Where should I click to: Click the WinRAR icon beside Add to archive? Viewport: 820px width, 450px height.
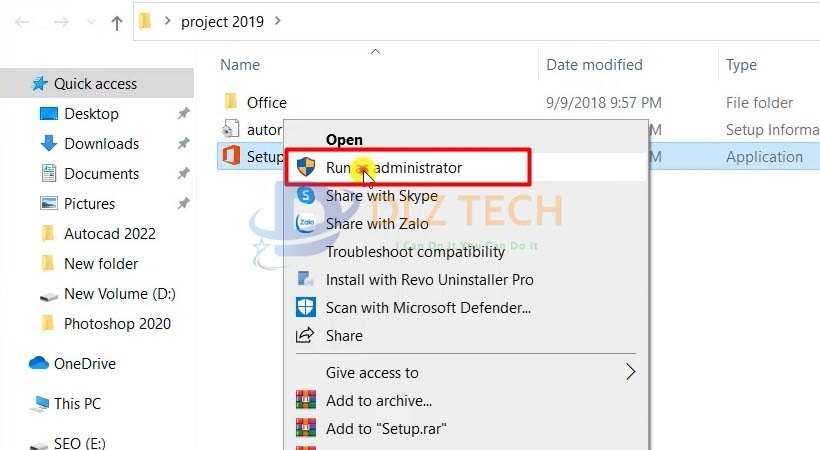coord(305,400)
